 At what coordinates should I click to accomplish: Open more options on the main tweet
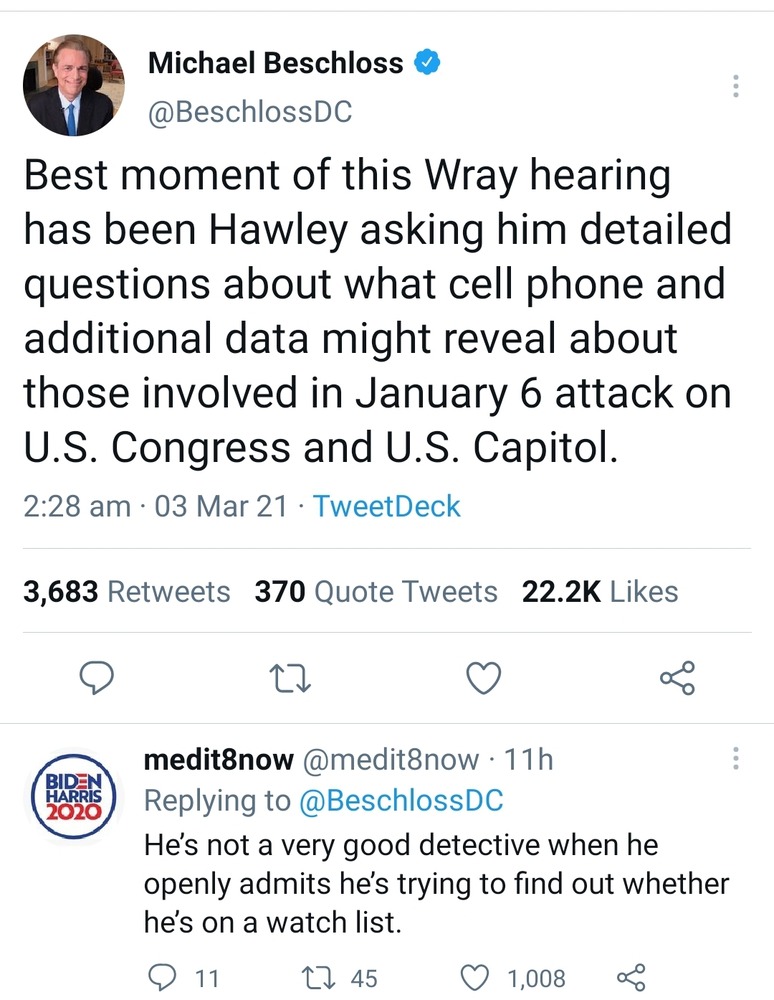click(x=736, y=87)
